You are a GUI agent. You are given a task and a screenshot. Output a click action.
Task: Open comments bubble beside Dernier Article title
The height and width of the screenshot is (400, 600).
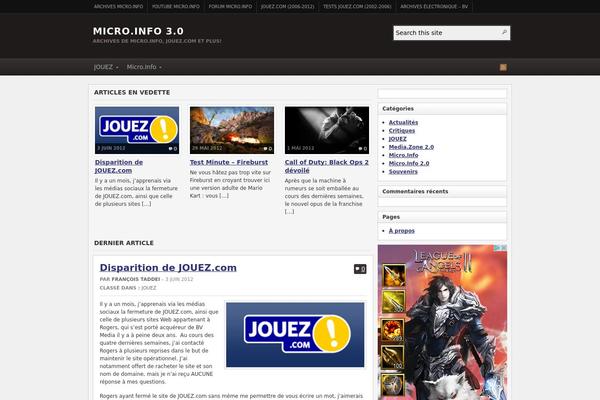pos(360,269)
